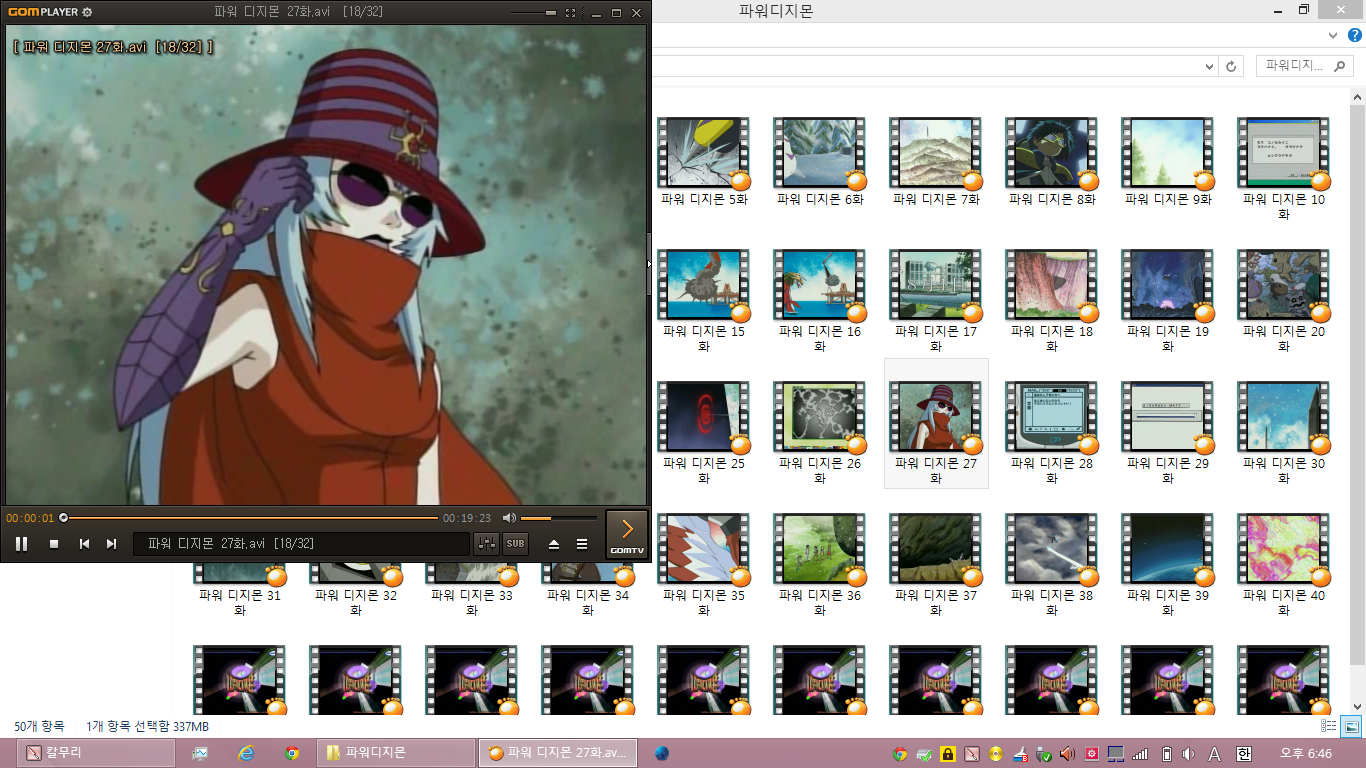Select the 파워 디지몬 28화 video file
Image resolution: width=1366 pixels, height=768 pixels.
click(x=1052, y=432)
